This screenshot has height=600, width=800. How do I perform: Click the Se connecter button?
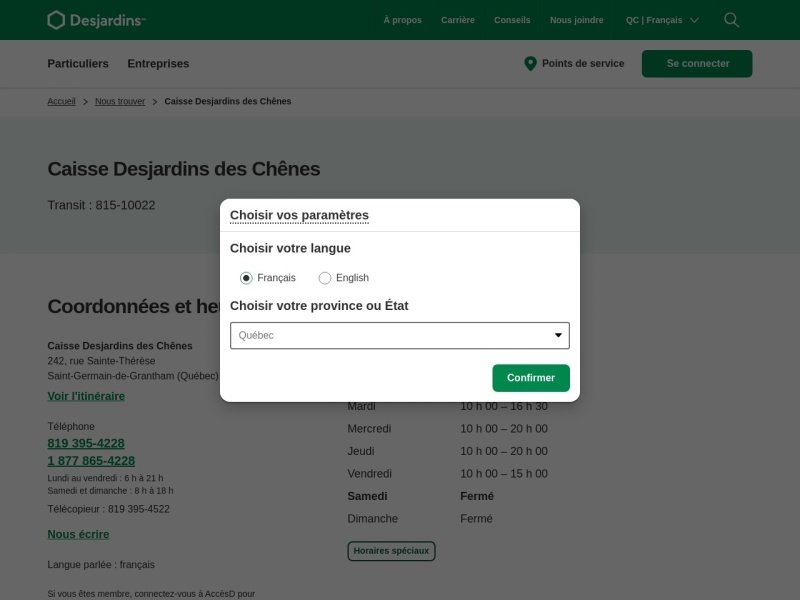697,64
